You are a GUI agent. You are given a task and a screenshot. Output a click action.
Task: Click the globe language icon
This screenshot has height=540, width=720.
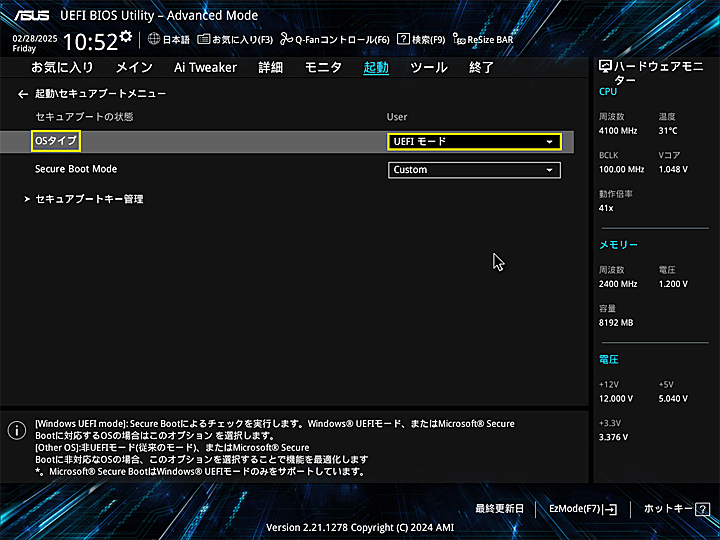pos(154,39)
